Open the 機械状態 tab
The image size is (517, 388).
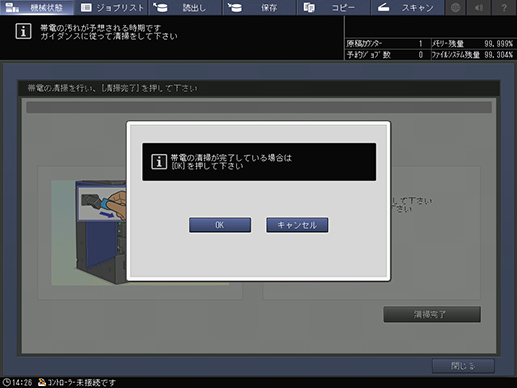pyautogui.click(x=36, y=7)
